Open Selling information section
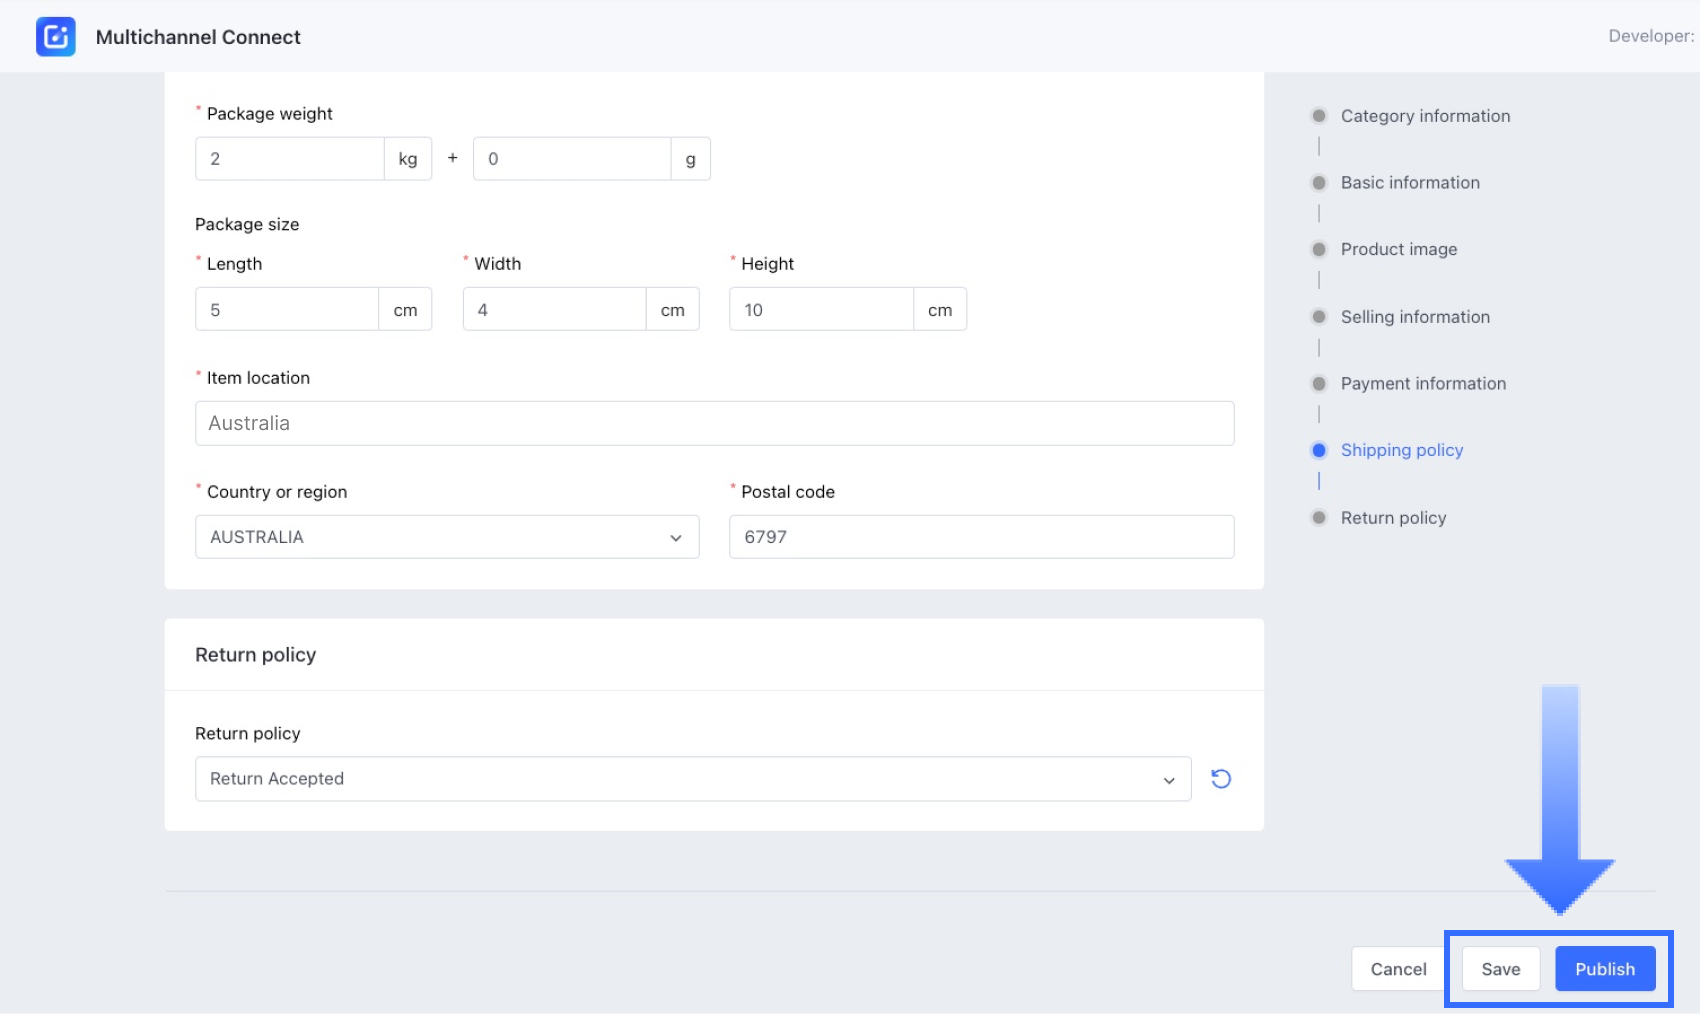The height and width of the screenshot is (1014, 1700). 1414,317
